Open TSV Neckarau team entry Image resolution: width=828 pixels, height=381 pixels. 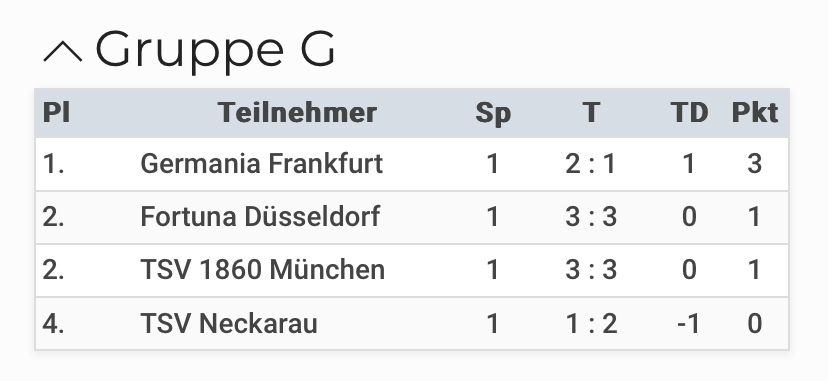tap(229, 323)
